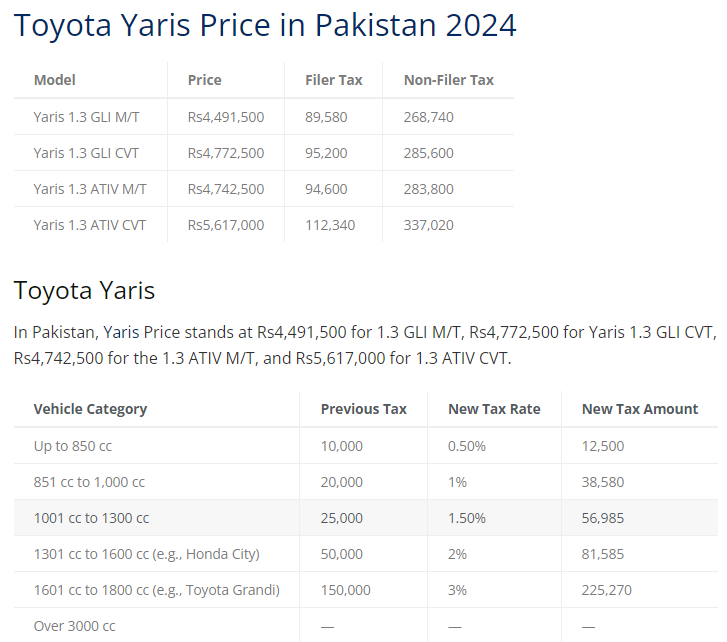The height and width of the screenshot is (642, 727).
Task: Click the 'Model' column header
Action: (x=55, y=80)
